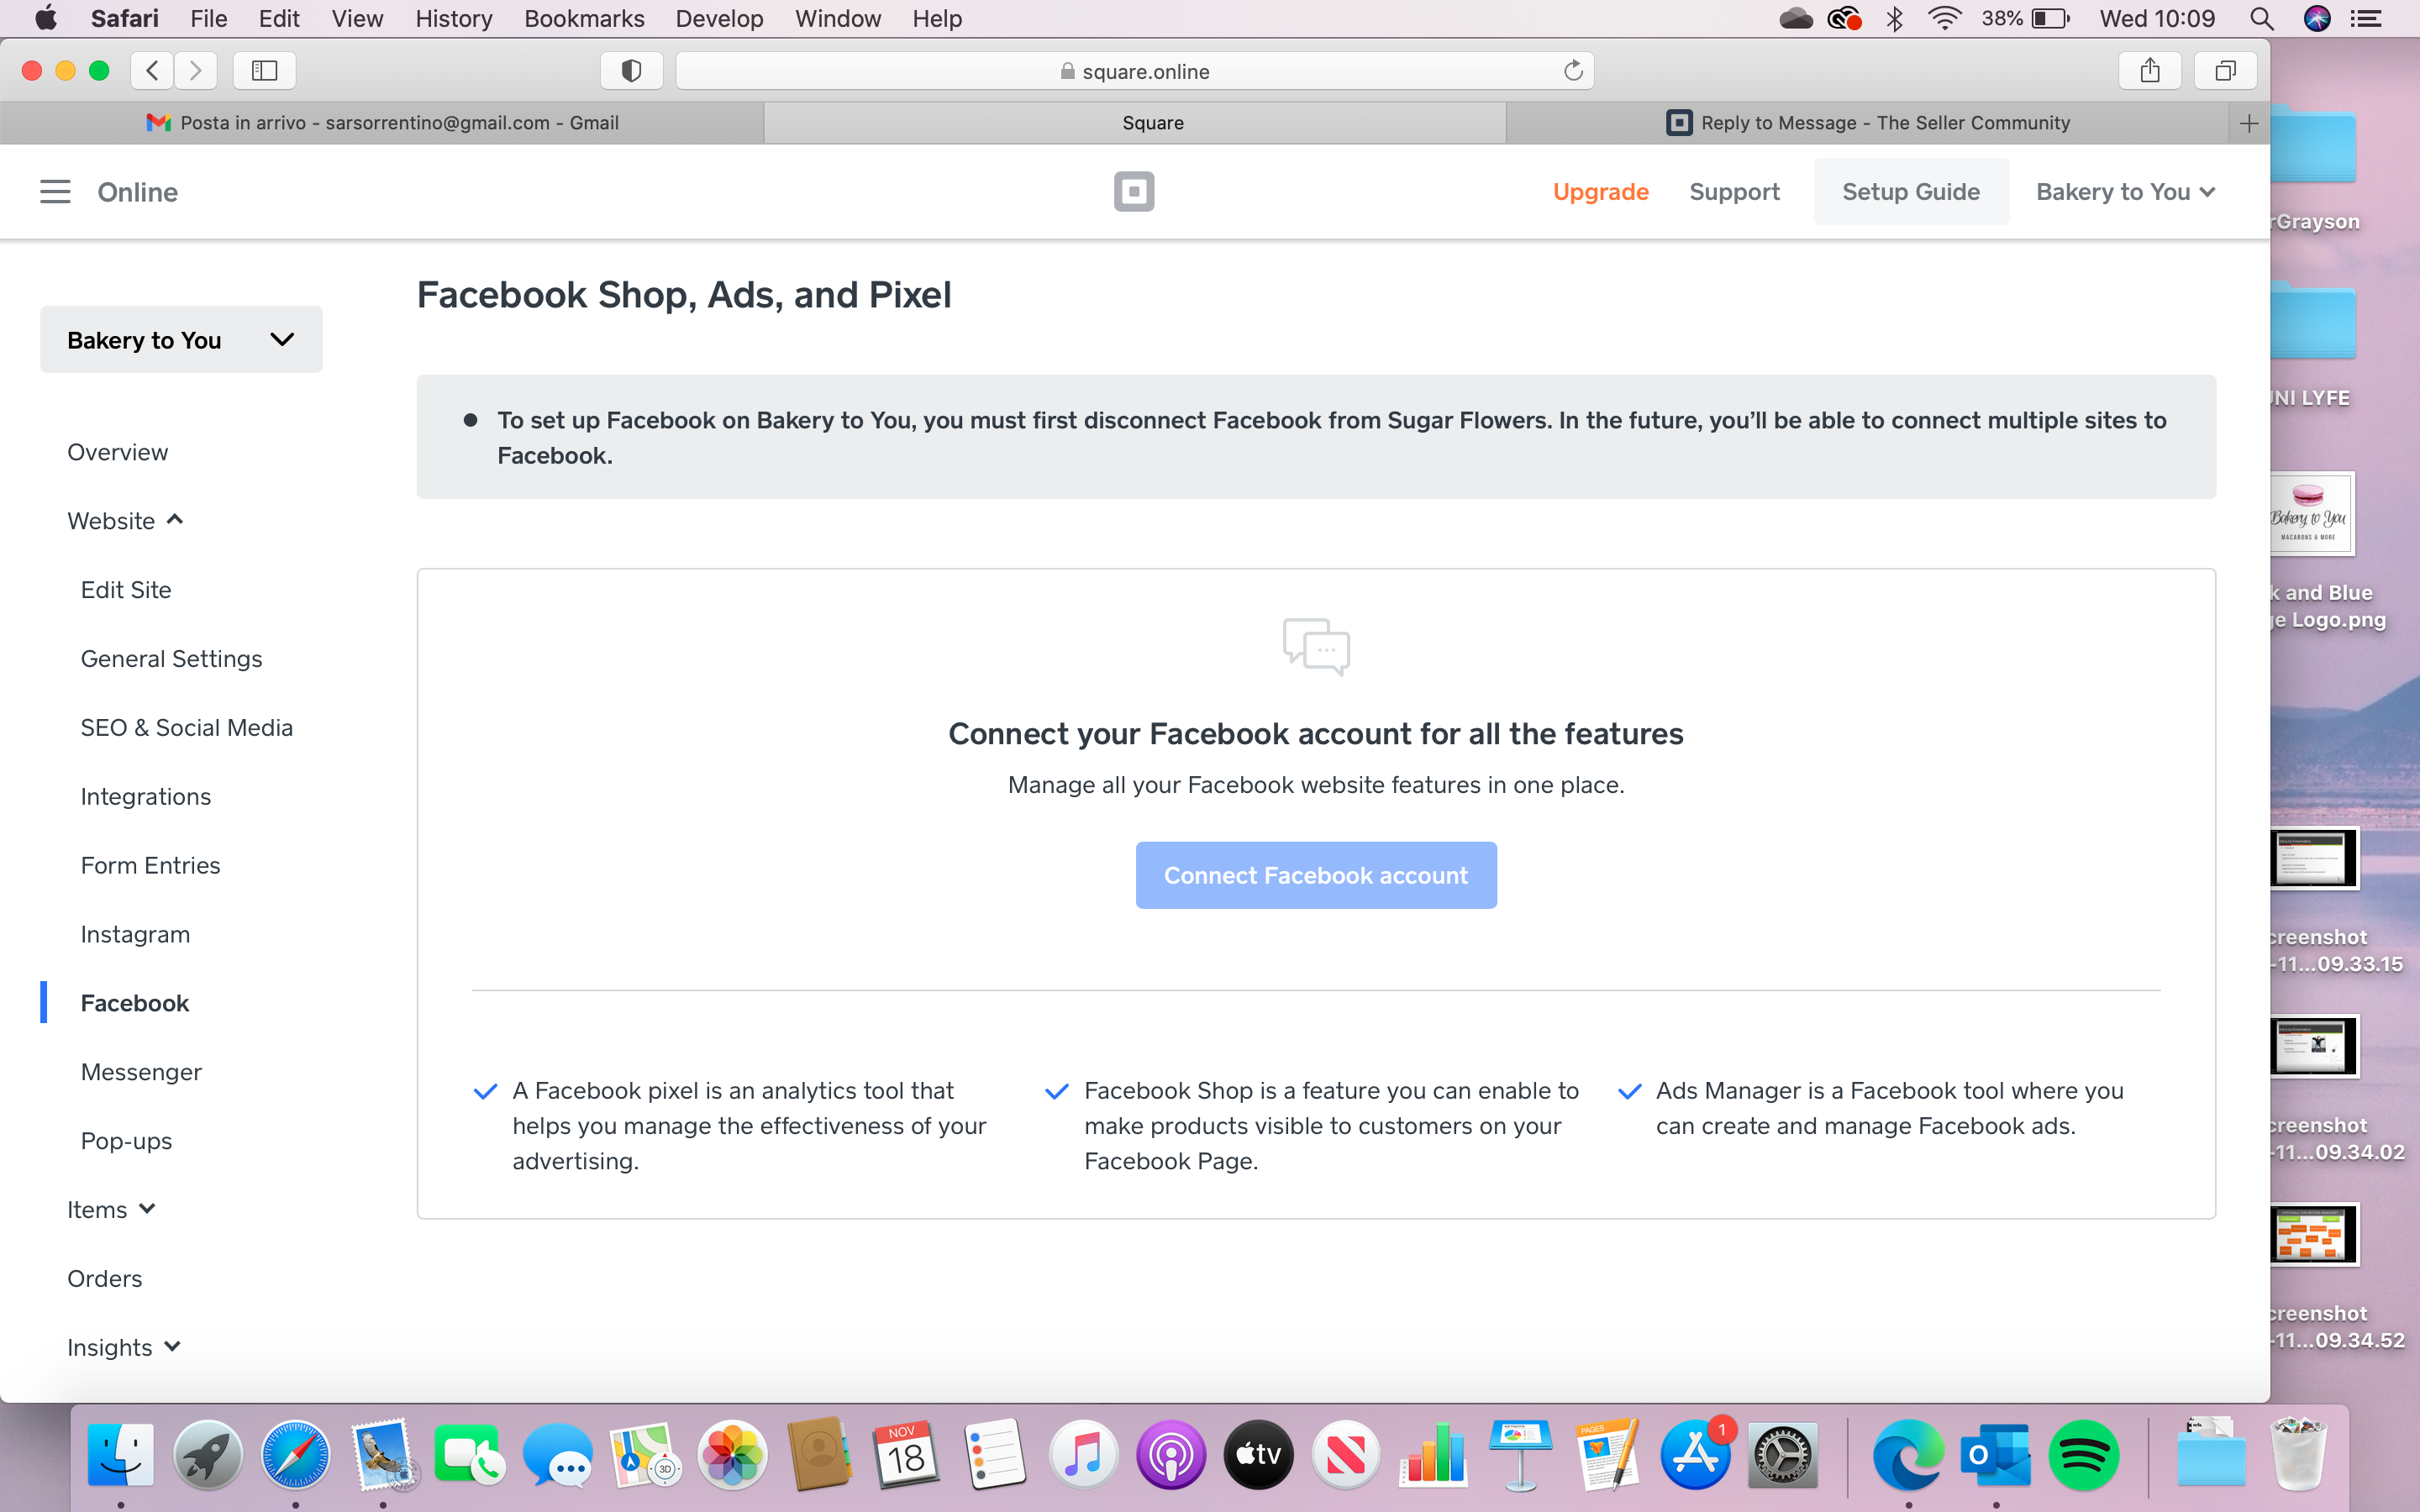The height and width of the screenshot is (1512, 2420).
Task: Open the Bakery to You dropdown in the header
Action: [2125, 191]
